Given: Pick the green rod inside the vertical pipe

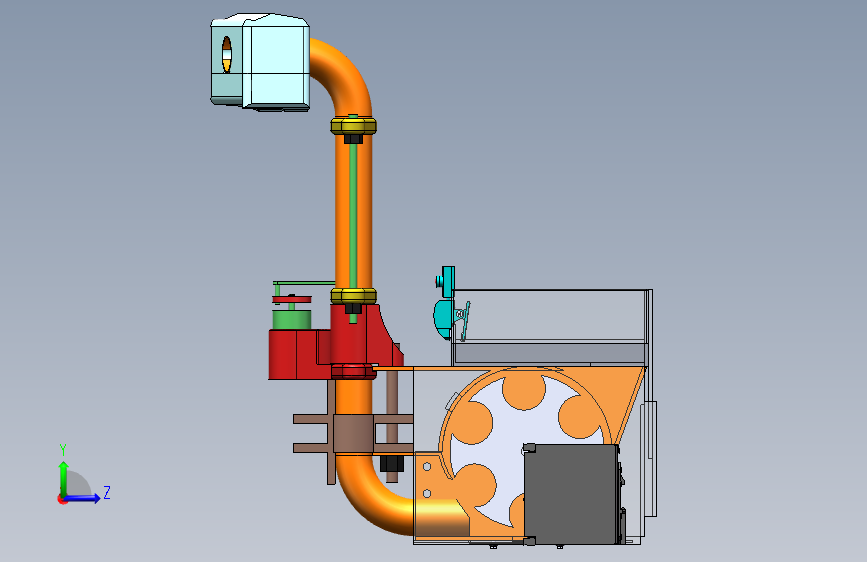Looking at the screenshot, I should point(353,216).
